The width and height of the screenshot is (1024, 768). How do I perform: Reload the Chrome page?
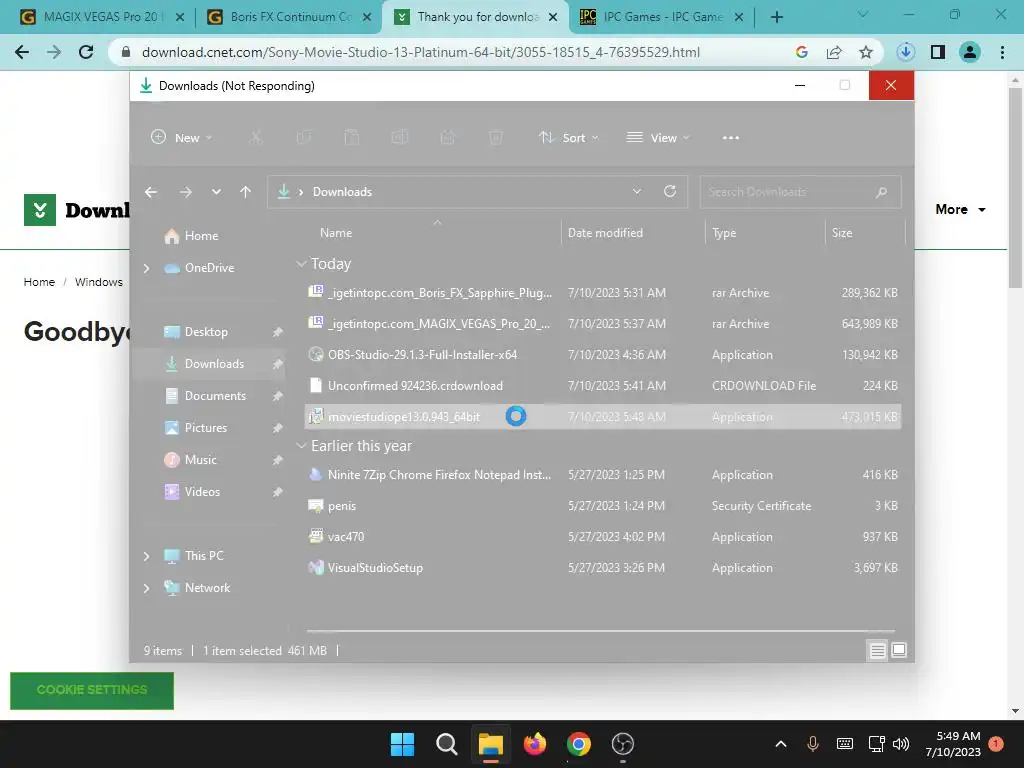point(86,52)
